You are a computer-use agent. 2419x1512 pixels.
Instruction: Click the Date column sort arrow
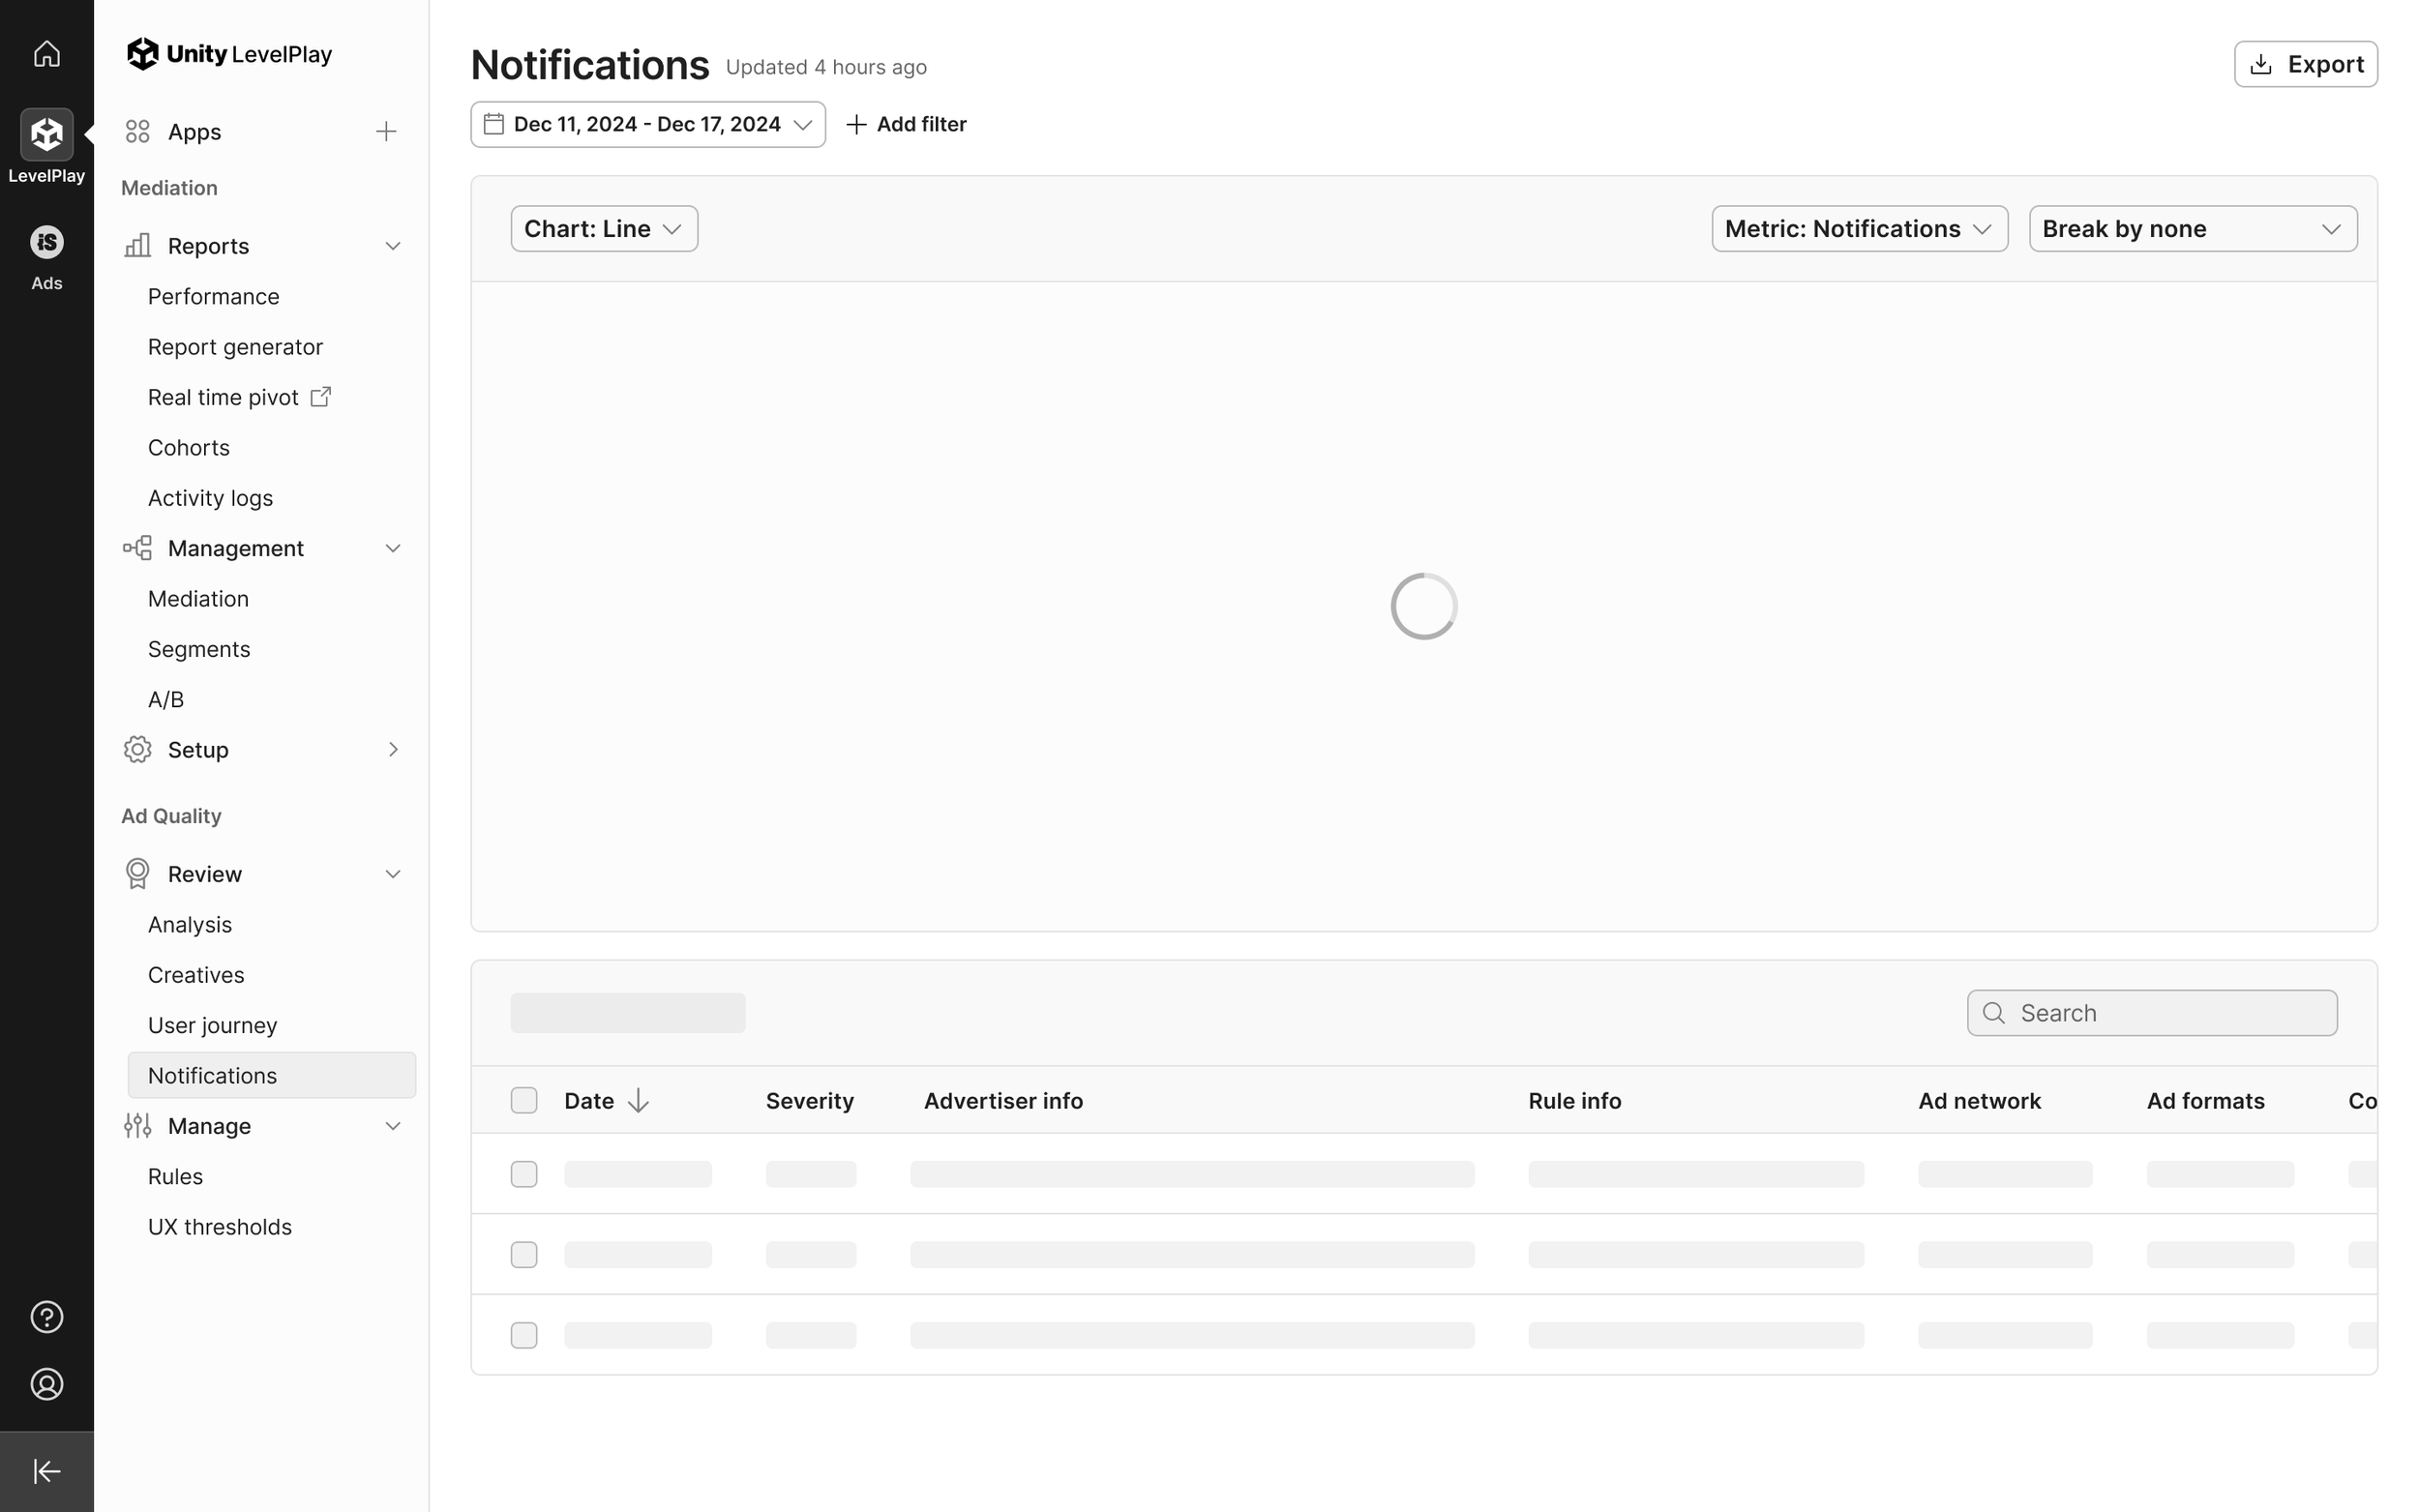click(x=638, y=1101)
